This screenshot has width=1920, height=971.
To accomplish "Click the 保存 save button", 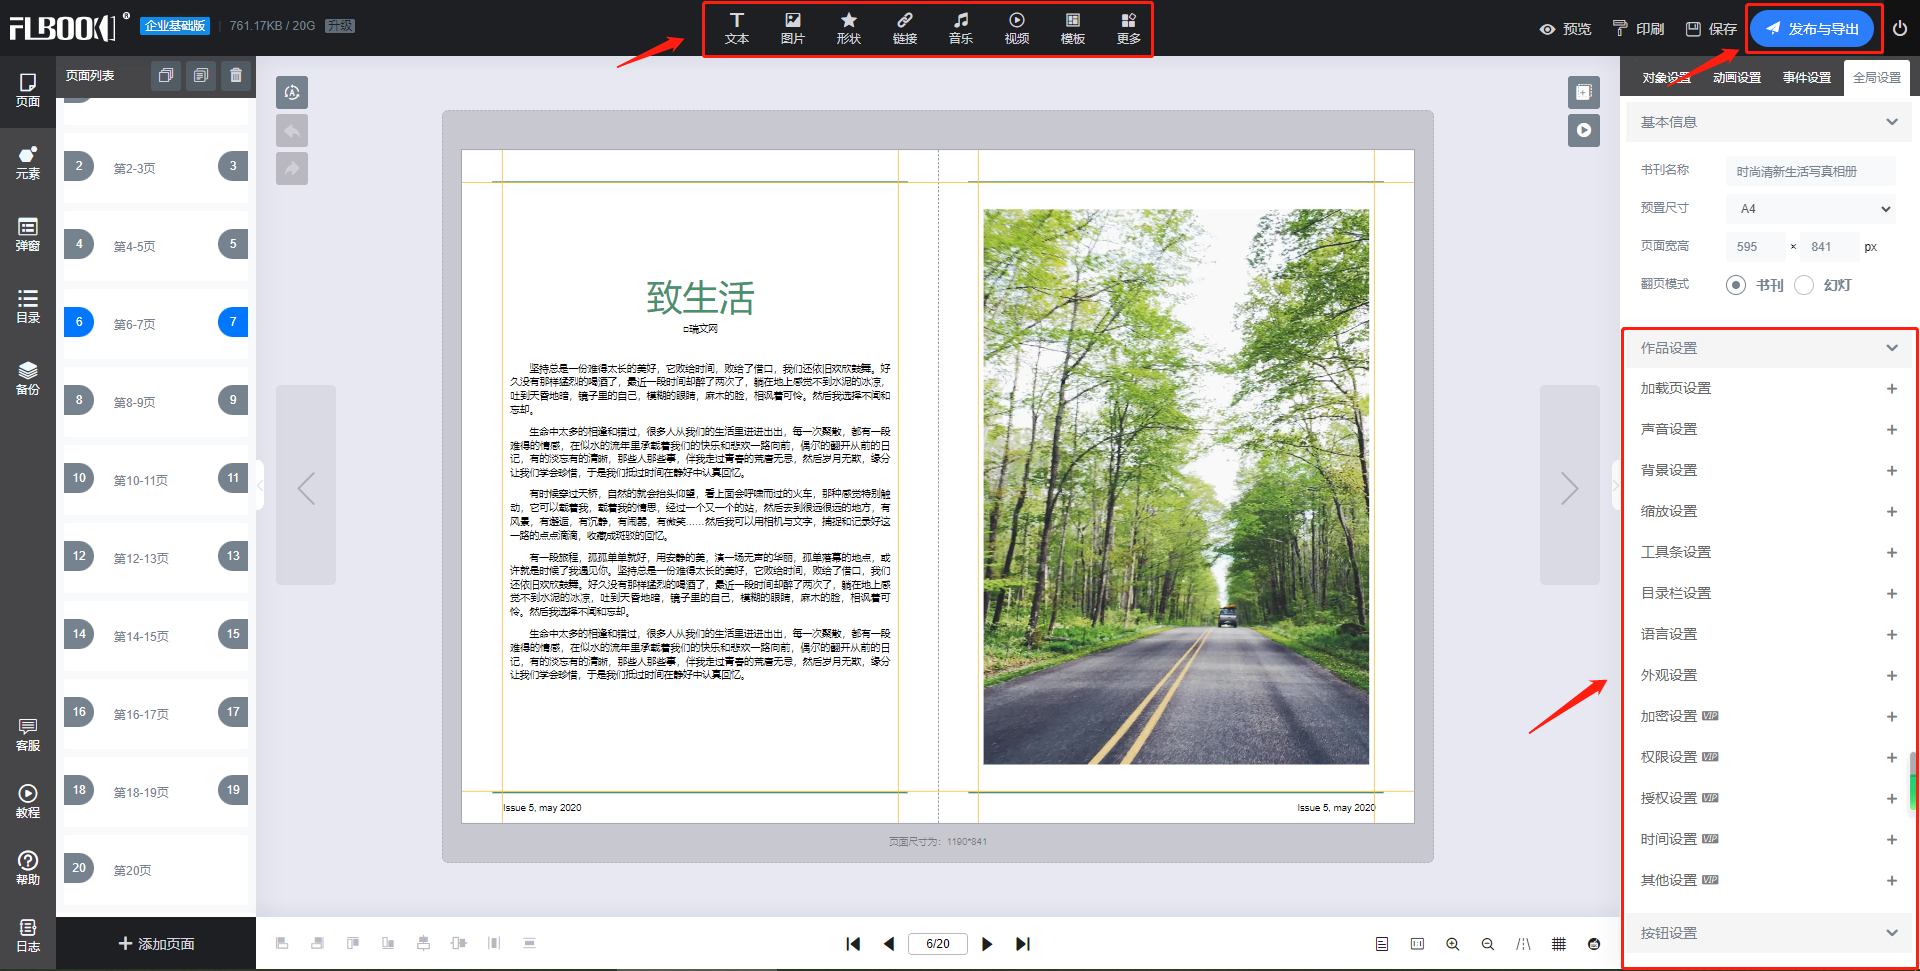I will pyautogui.click(x=1711, y=29).
